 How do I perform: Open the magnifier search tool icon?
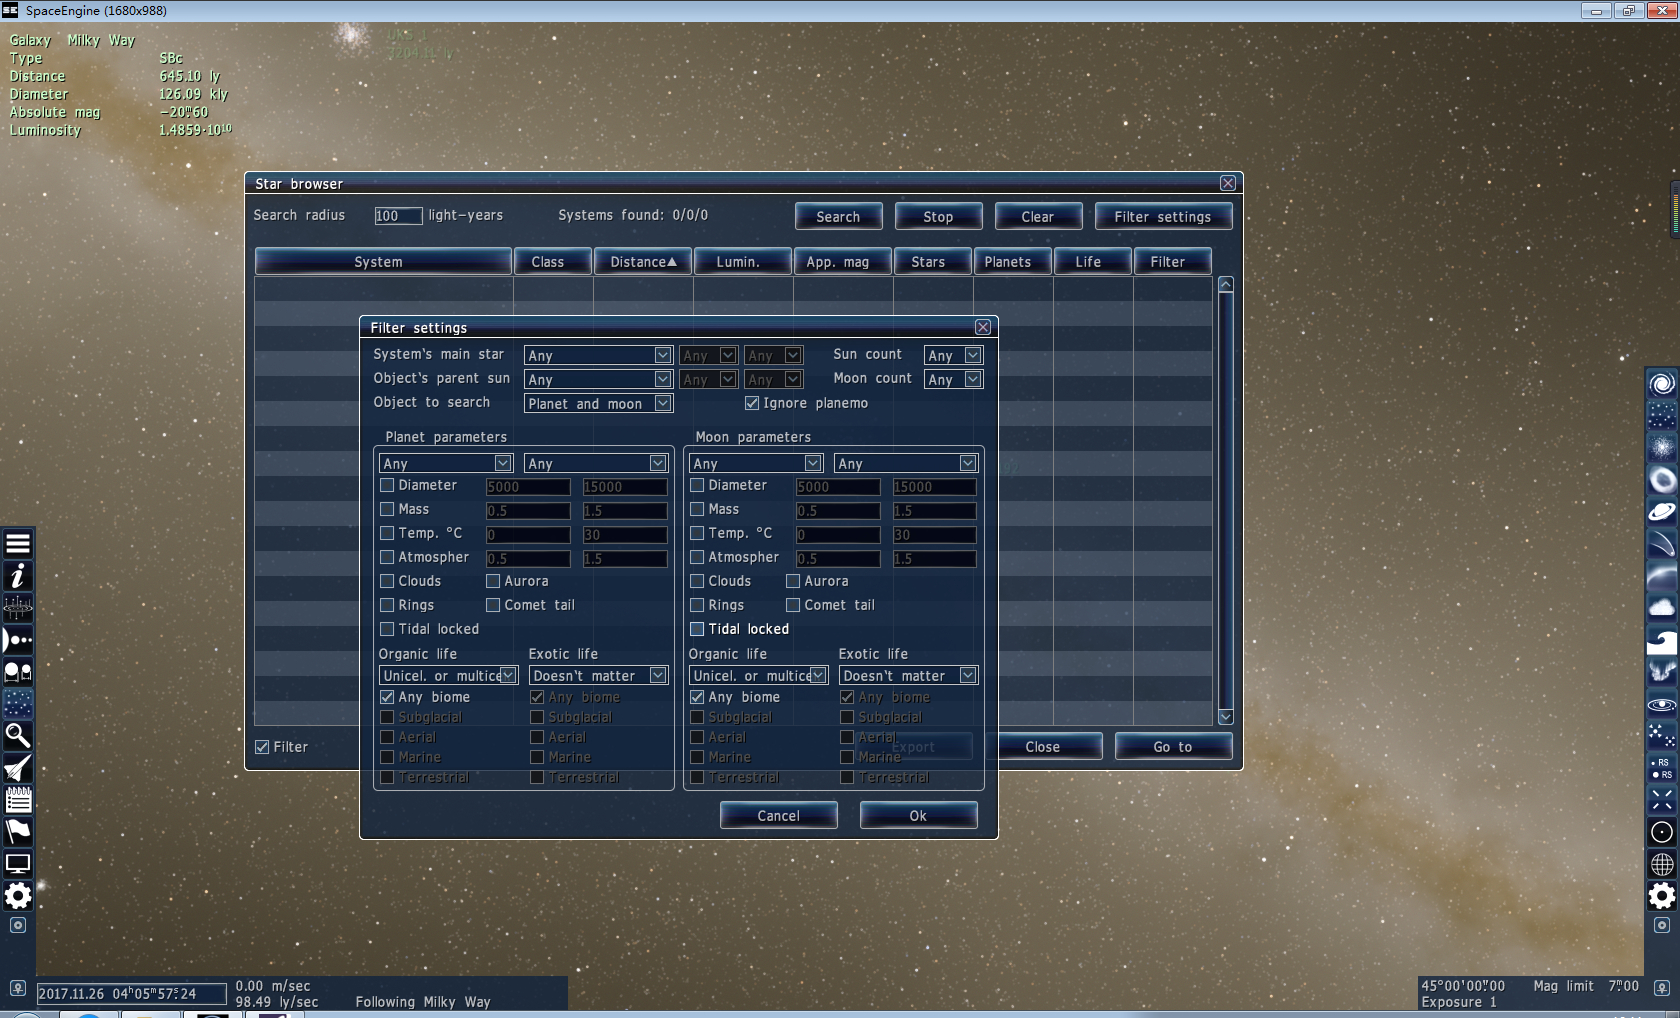[x=18, y=736]
